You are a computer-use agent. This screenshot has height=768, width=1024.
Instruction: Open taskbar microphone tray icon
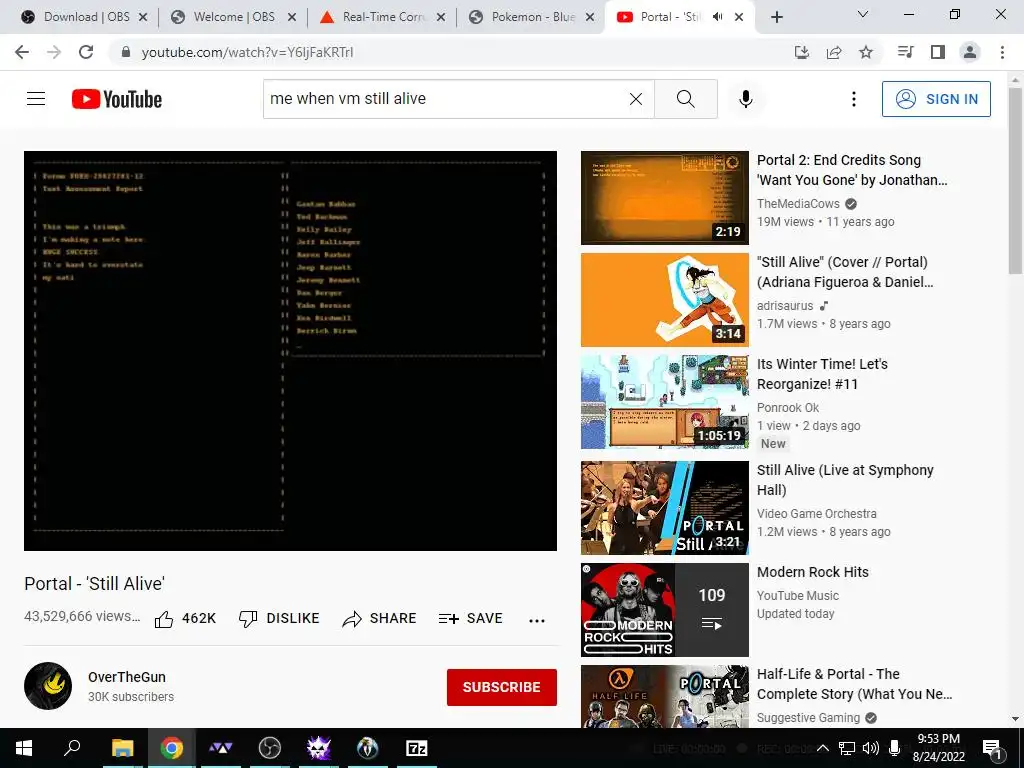click(x=894, y=748)
